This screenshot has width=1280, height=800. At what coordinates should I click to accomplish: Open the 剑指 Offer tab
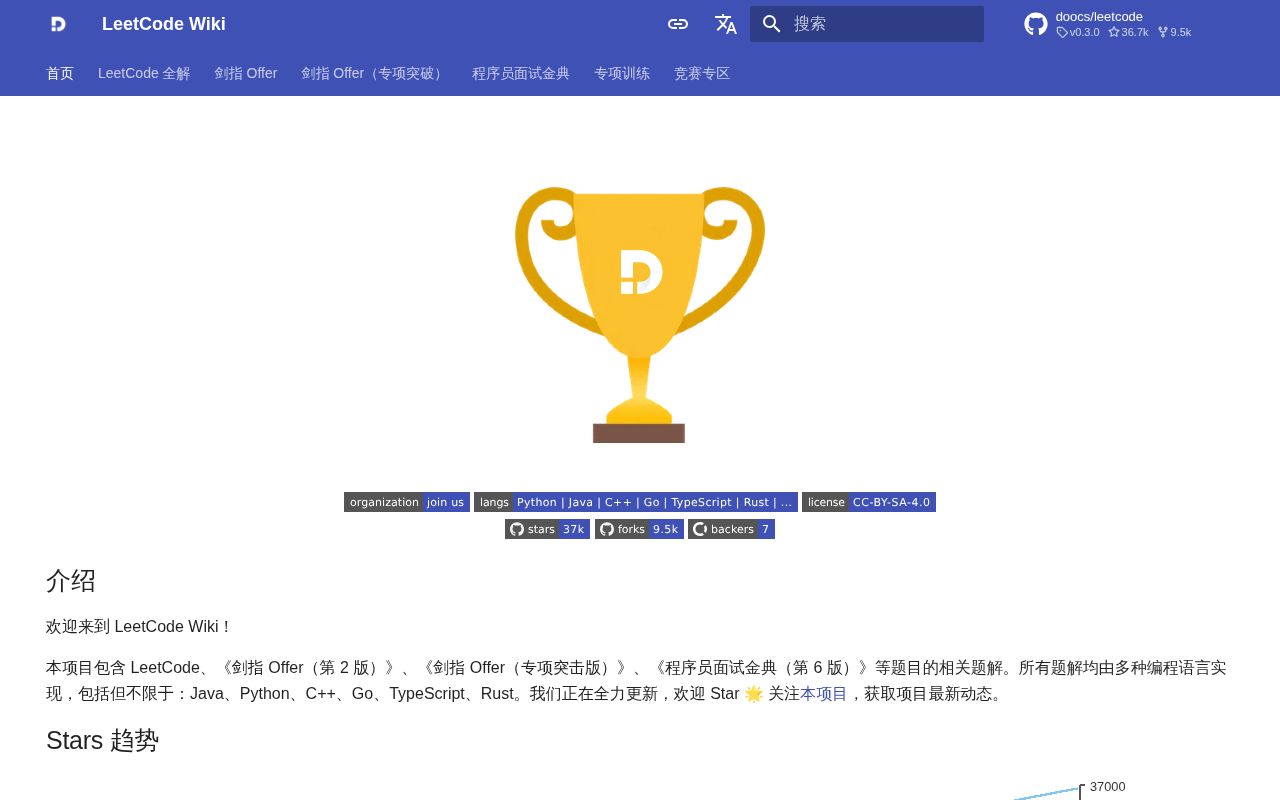246,73
